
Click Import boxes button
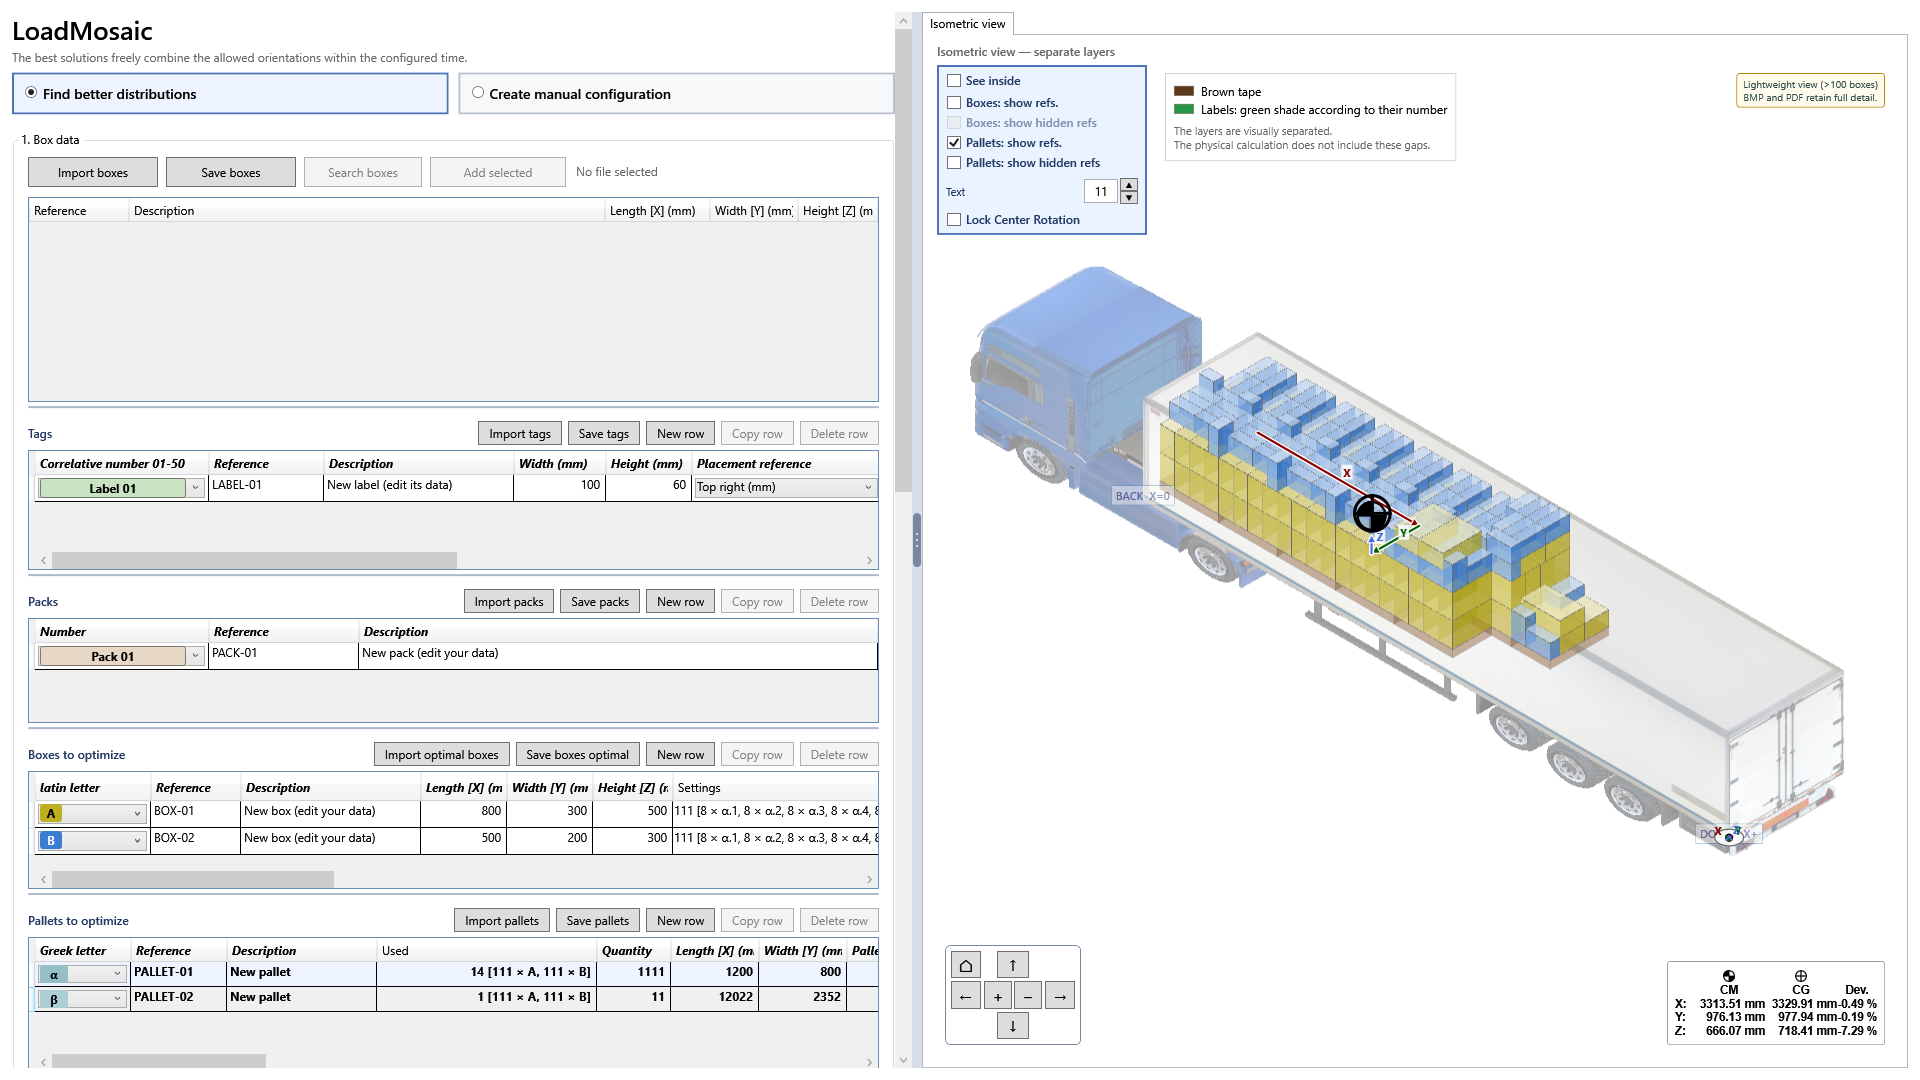[x=93, y=172]
